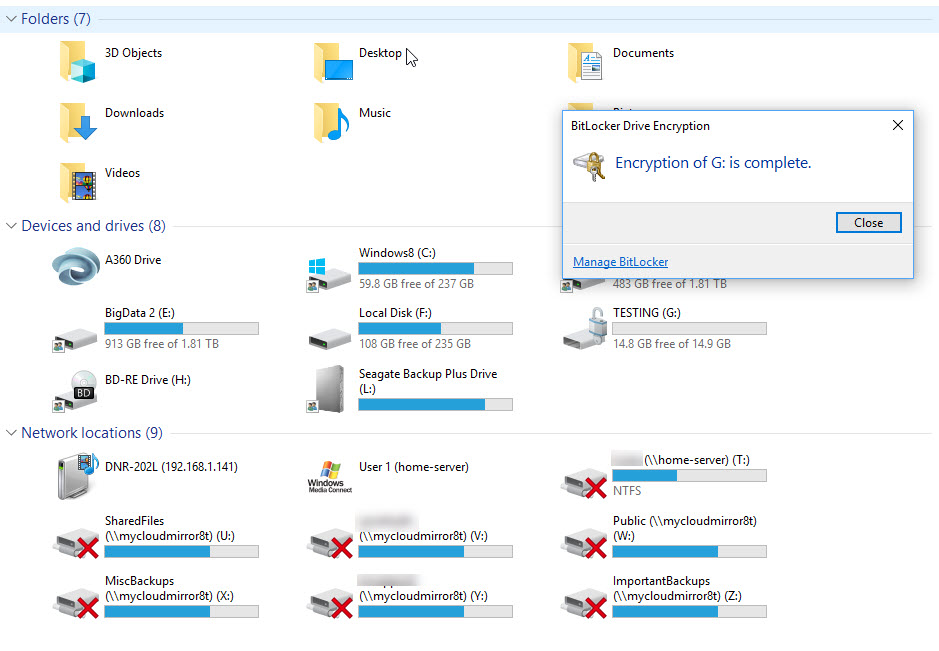Click the 'BigData 2 (E:)' drive label

[x=140, y=313]
